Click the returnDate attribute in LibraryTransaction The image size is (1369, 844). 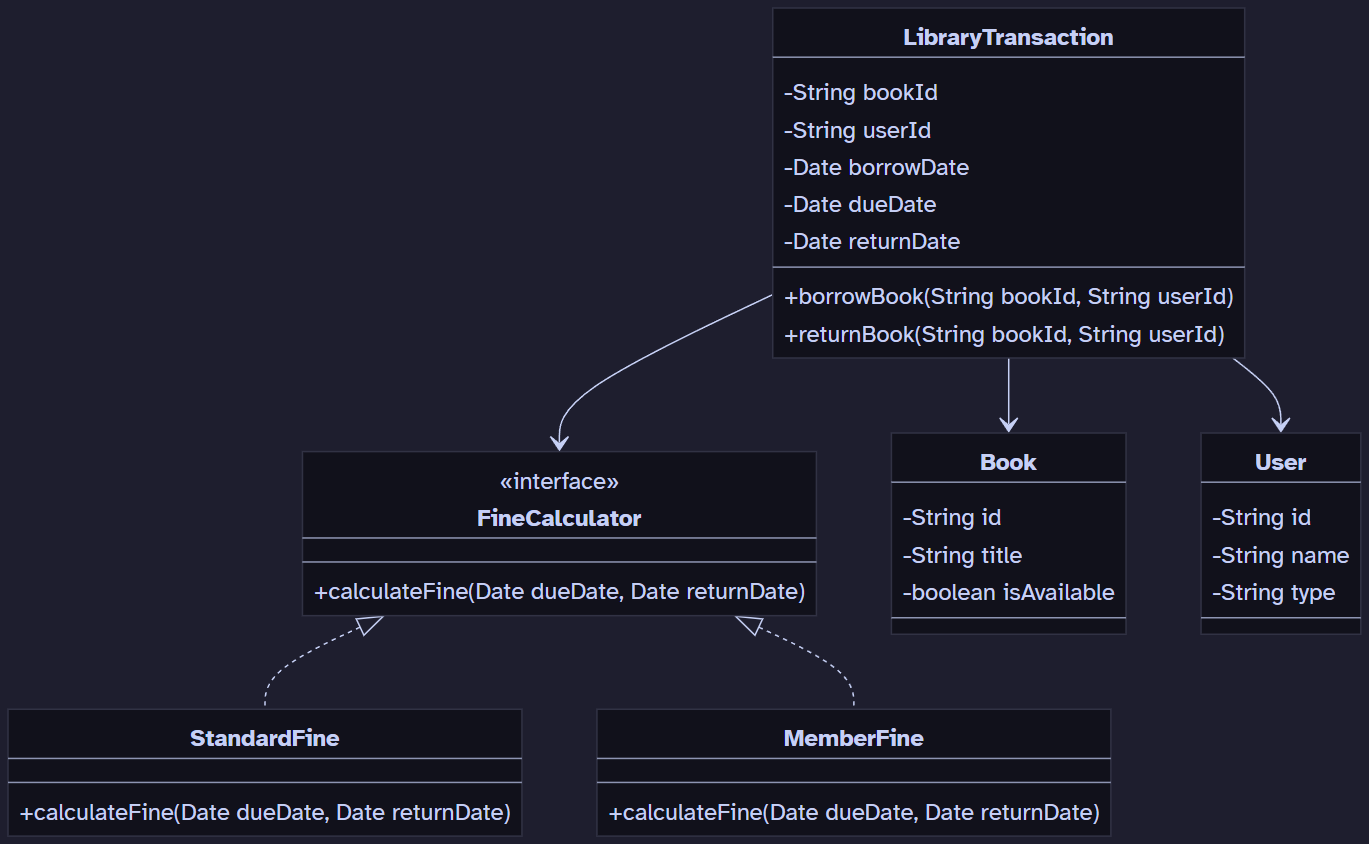[x=872, y=241]
